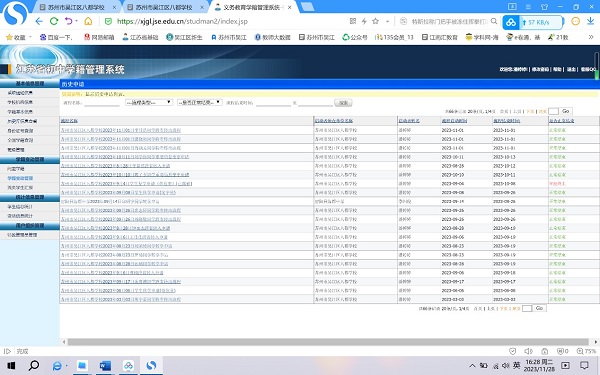Open the 百度一下 bookmark

pyautogui.click(x=56, y=37)
